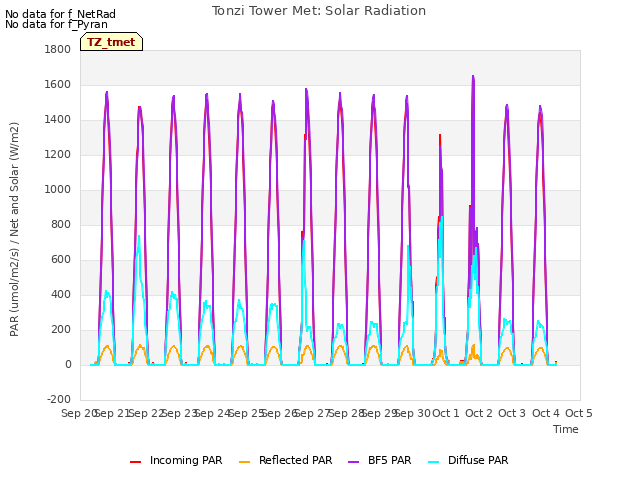The width and height of the screenshot is (640, 480).
Task: Select the Diffuse PAR legend label
Action: (478, 460)
